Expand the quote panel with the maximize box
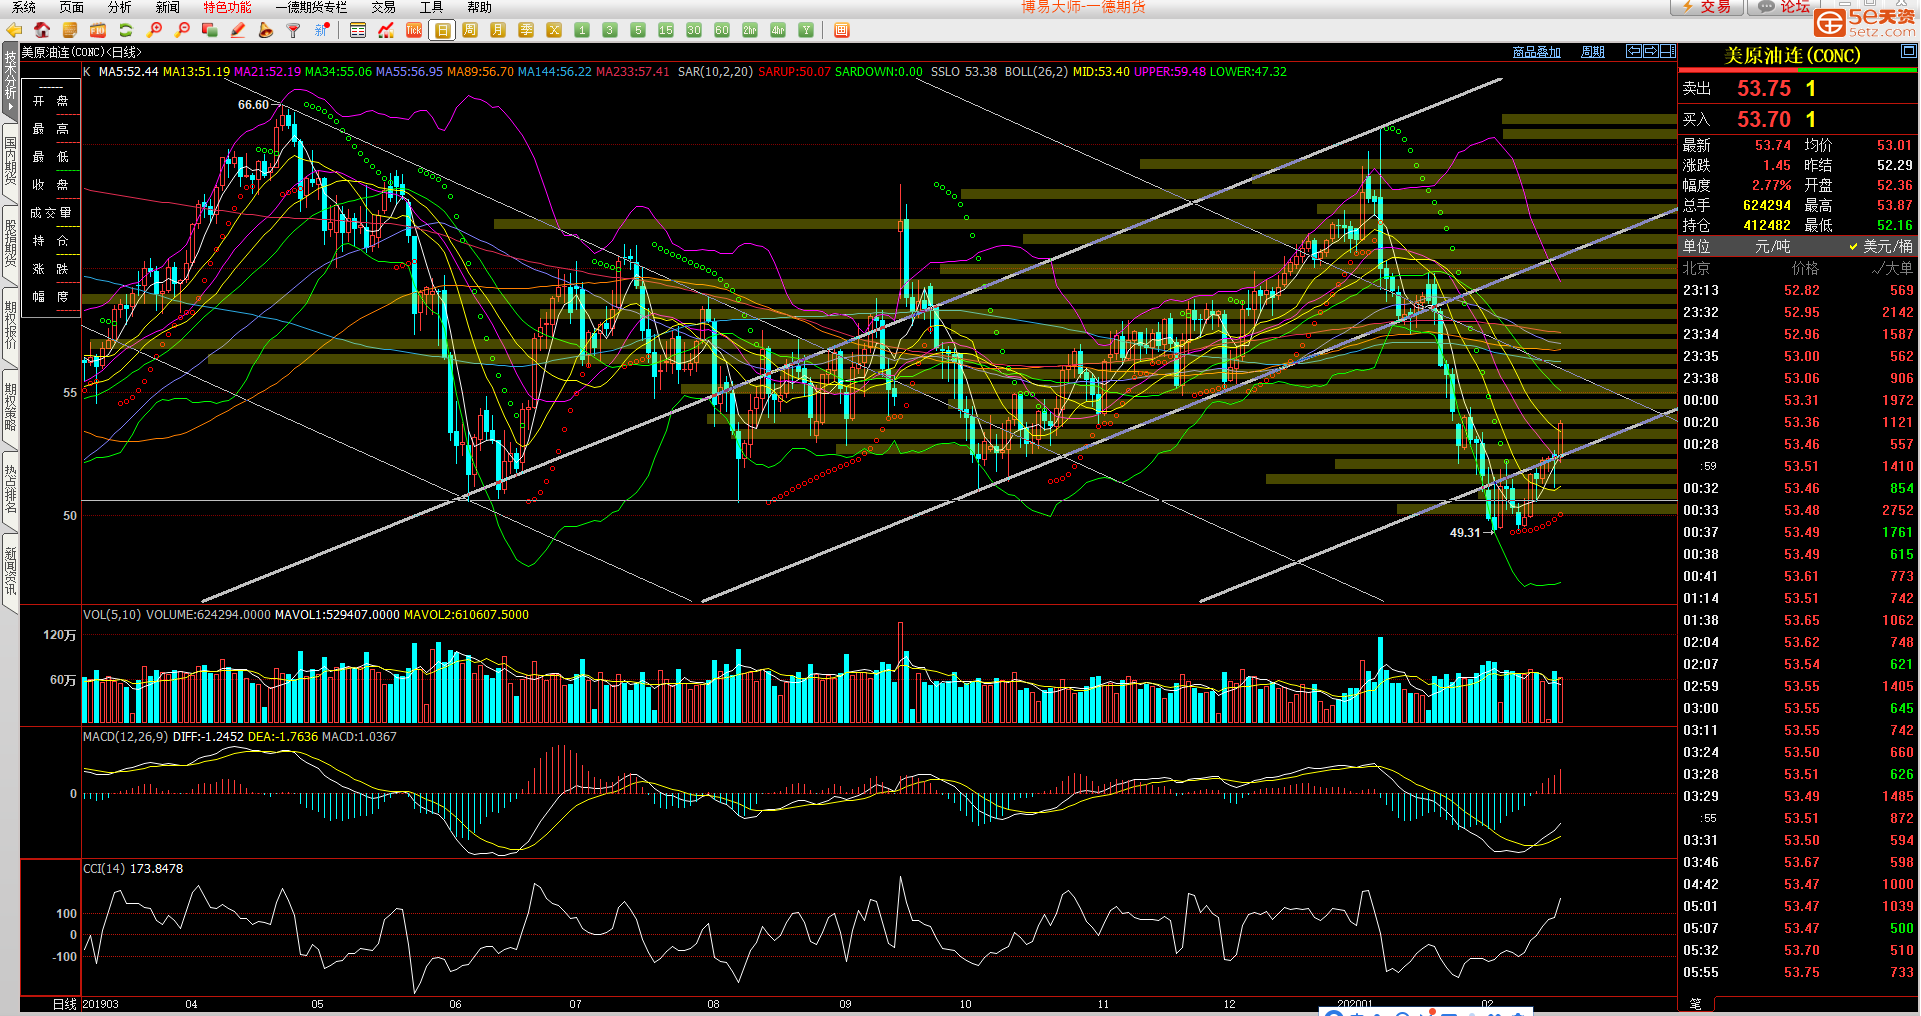This screenshot has width=1921, height=1016. click(x=1908, y=51)
